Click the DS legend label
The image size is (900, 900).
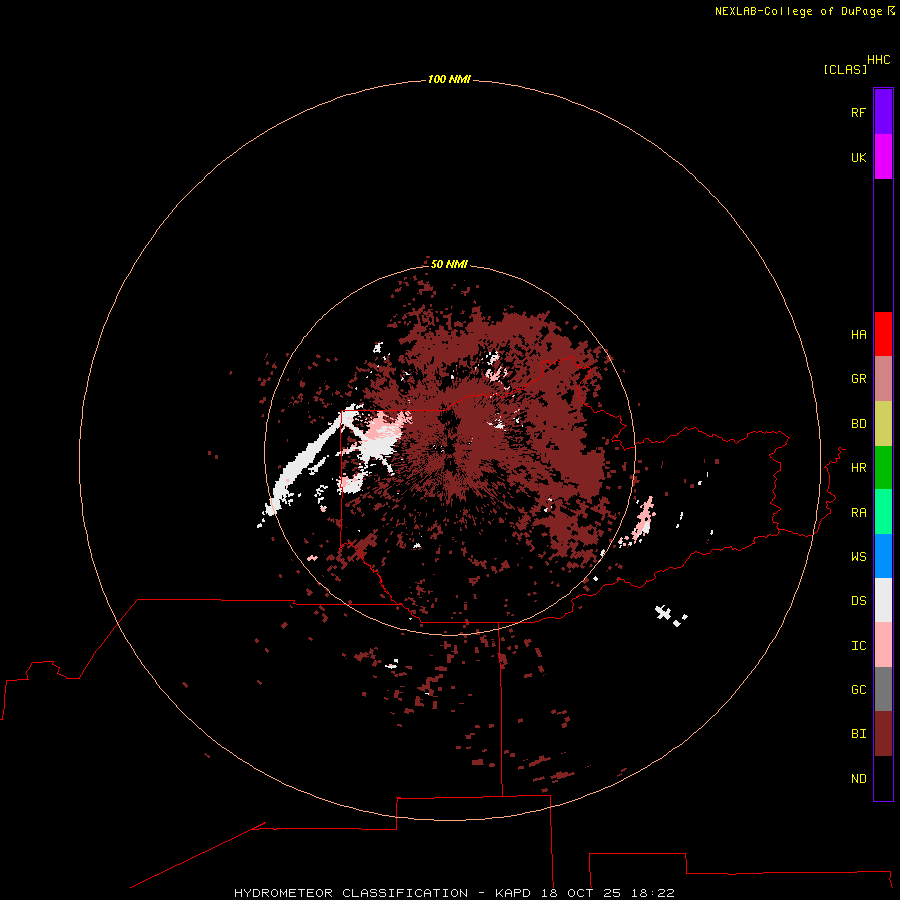(858, 601)
